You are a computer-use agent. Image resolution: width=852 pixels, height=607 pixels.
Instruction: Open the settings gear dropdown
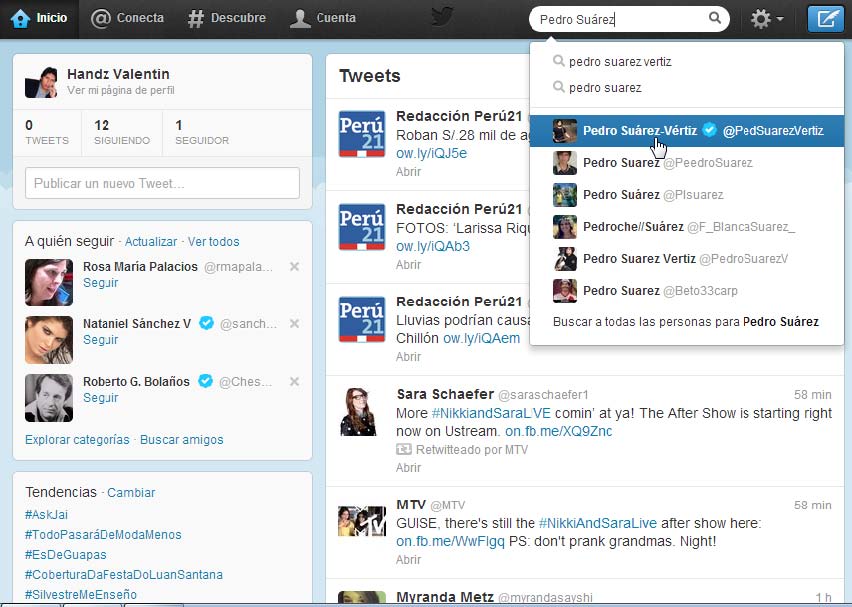click(765, 19)
